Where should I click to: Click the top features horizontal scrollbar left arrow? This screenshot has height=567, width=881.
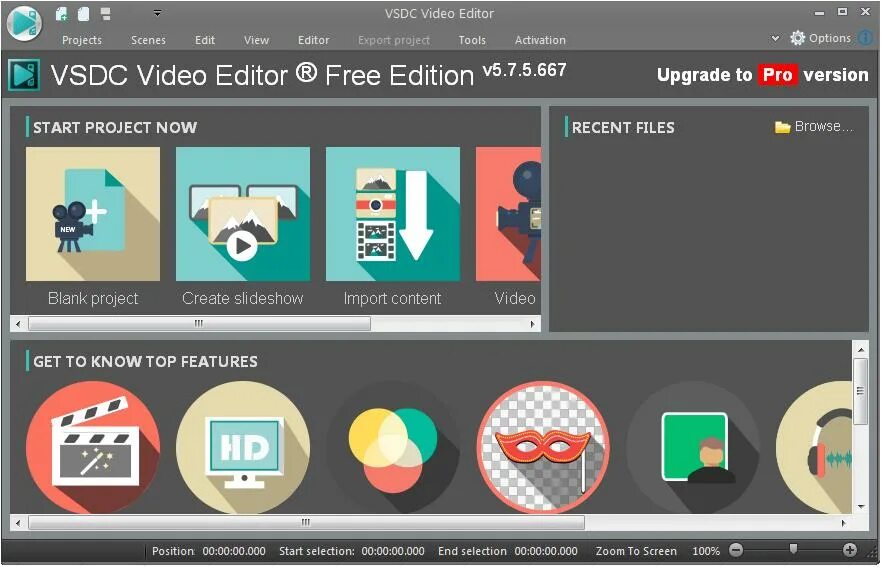[19, 523]
